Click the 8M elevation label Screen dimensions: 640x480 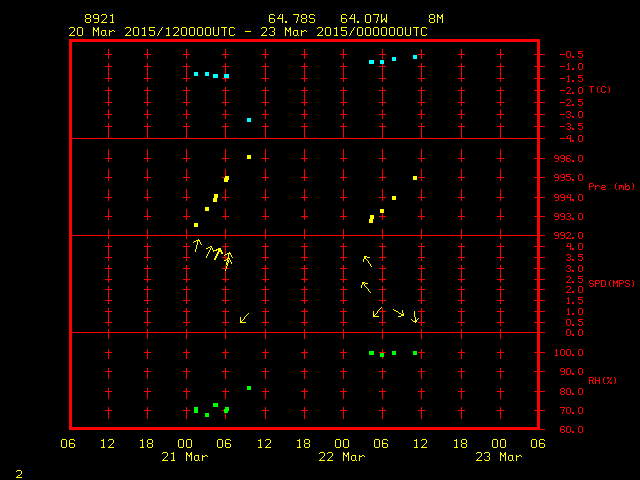(436, 19)
